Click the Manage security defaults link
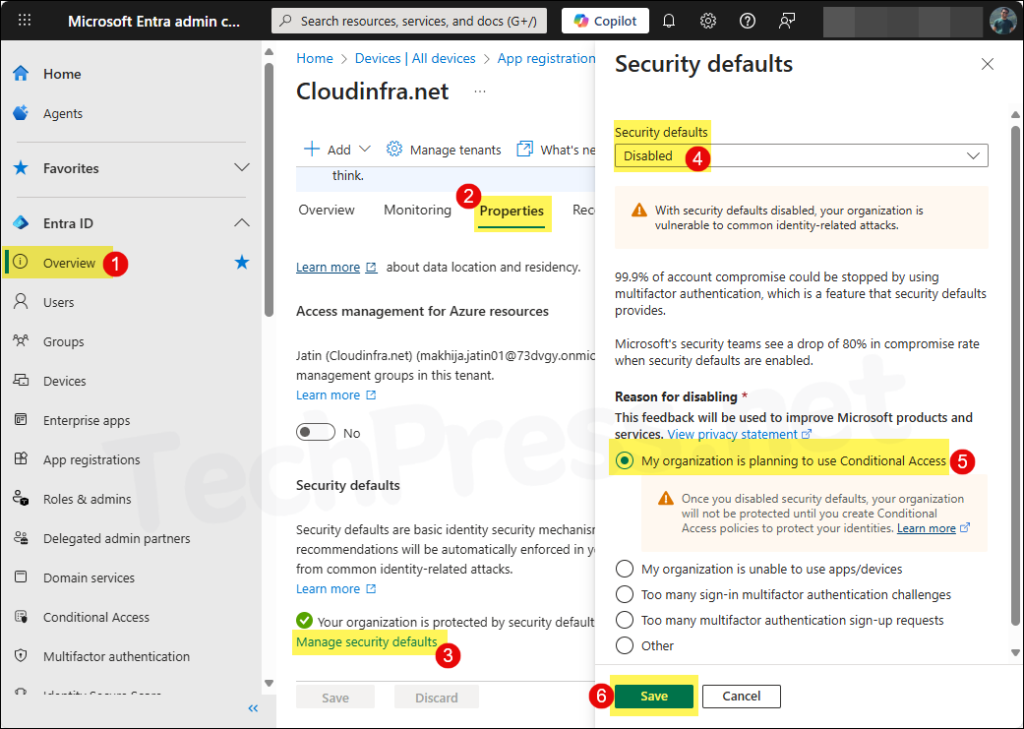 (367, 642)
